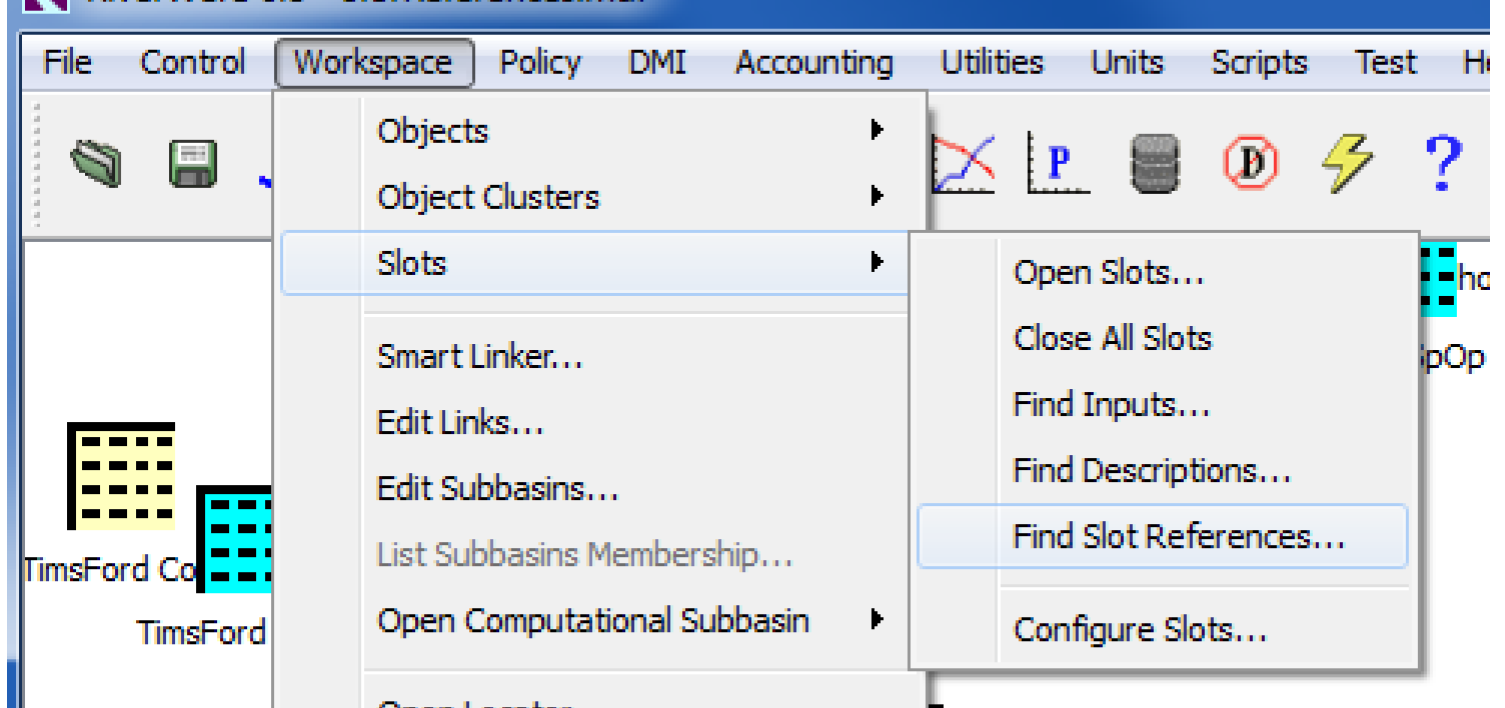Click Smart Linker in Workspace menu
1505x708 pixels.
479,357
